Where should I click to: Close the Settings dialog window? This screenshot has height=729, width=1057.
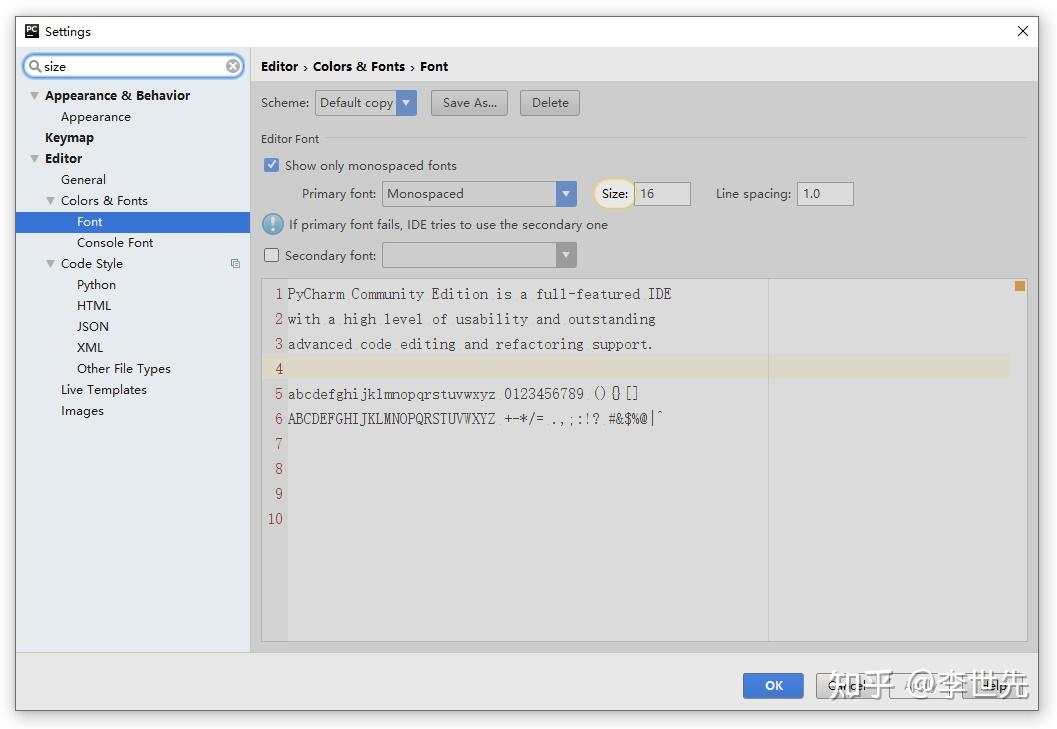[1023, 31]
